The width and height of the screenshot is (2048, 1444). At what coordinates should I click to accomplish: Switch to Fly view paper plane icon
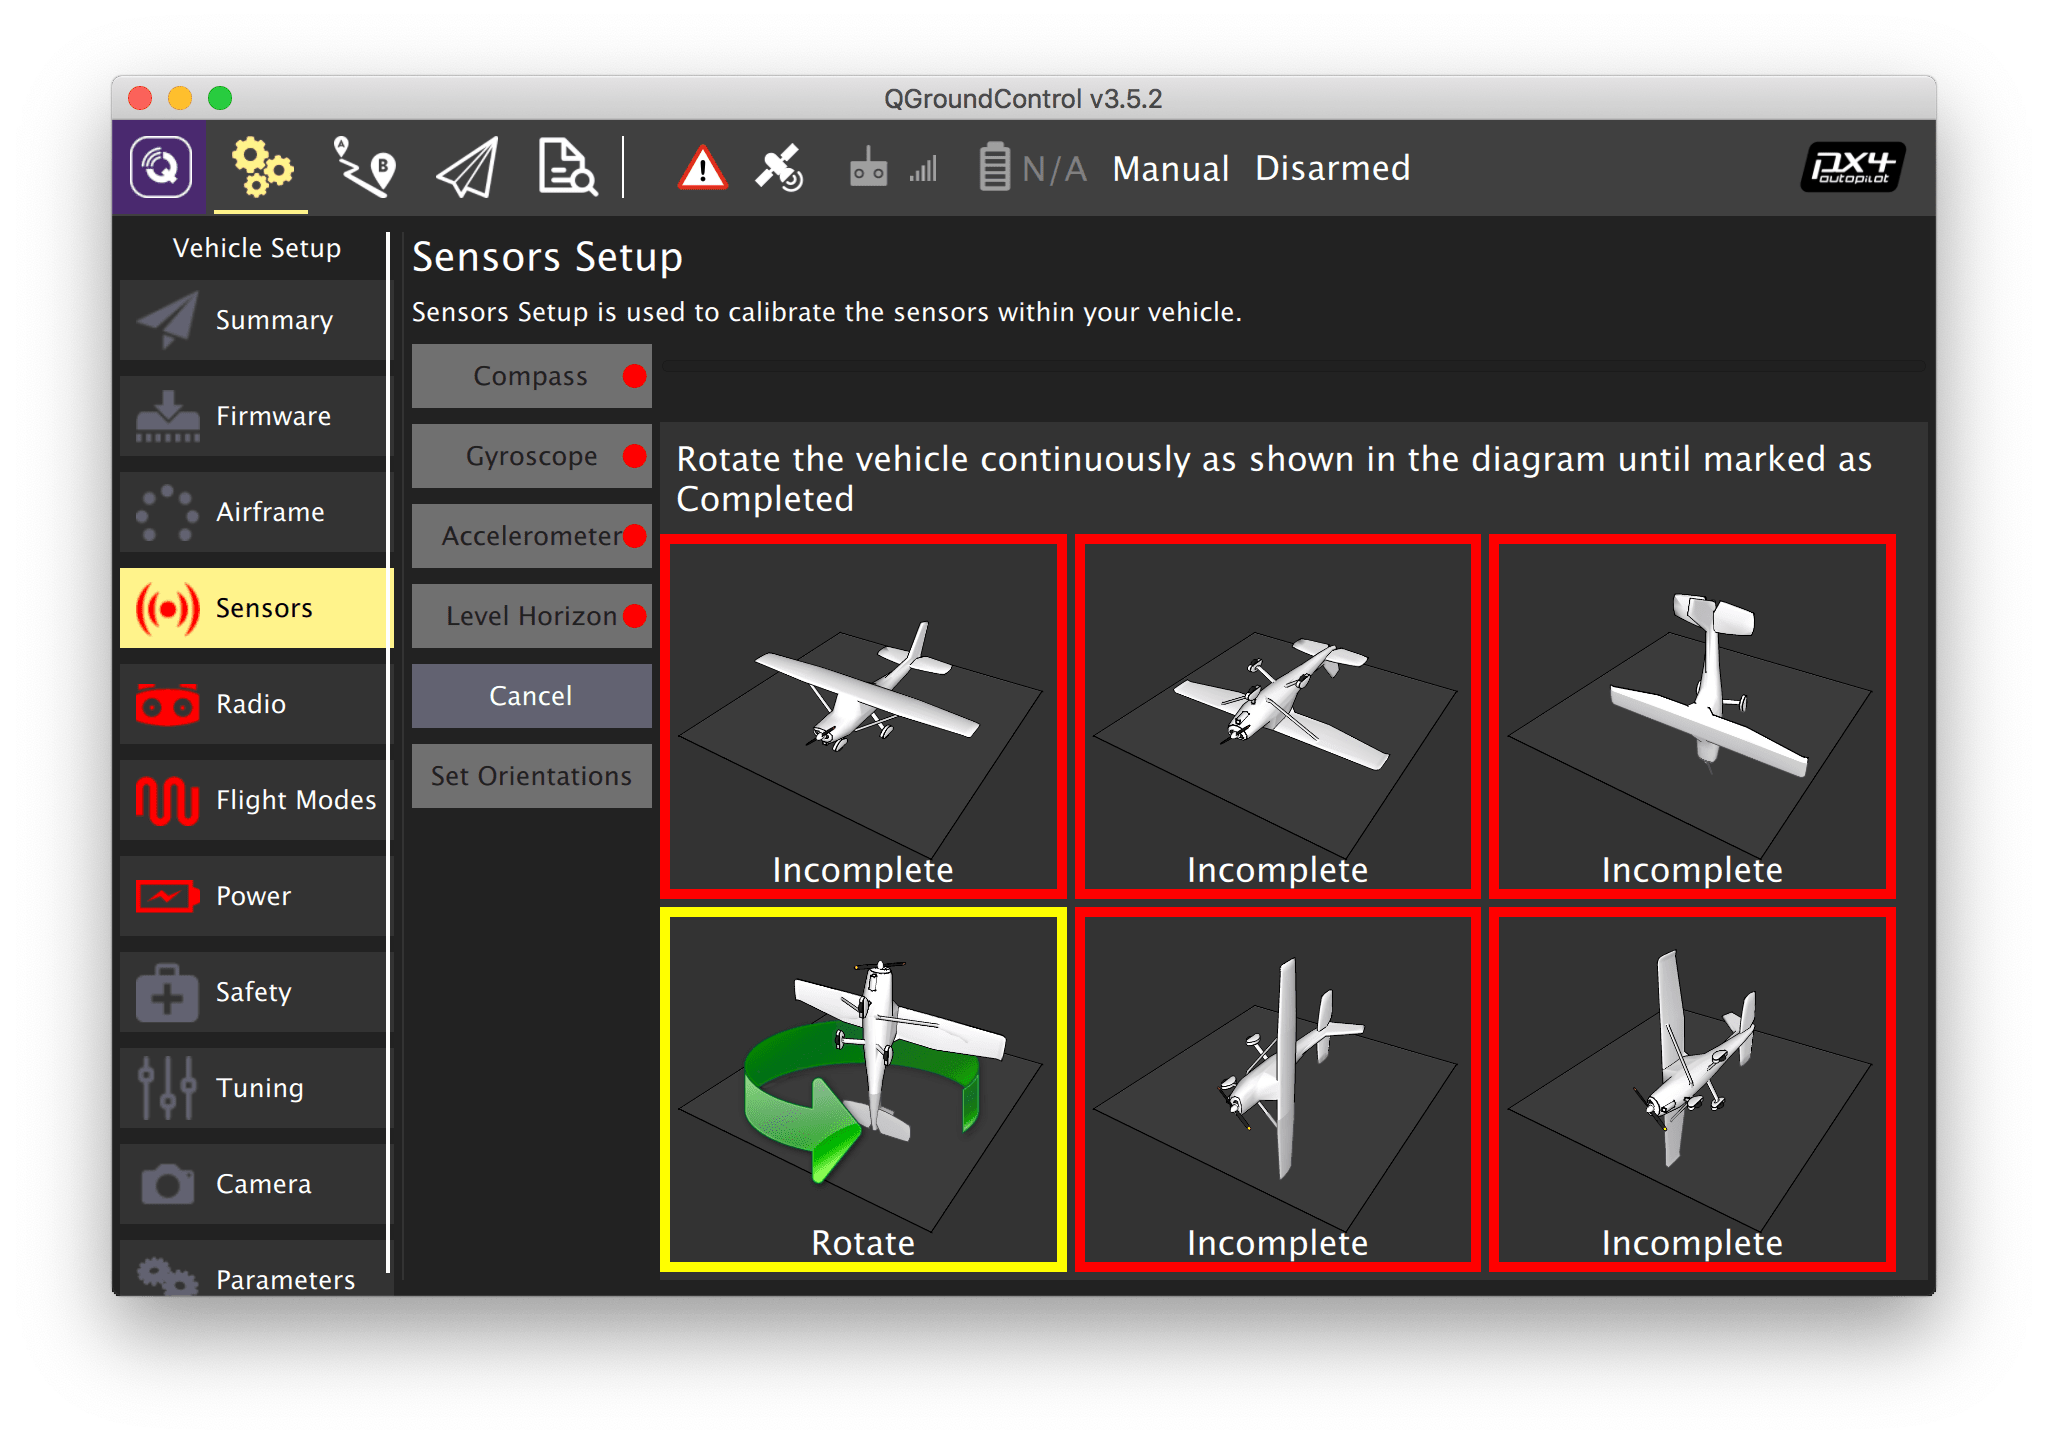467,167
